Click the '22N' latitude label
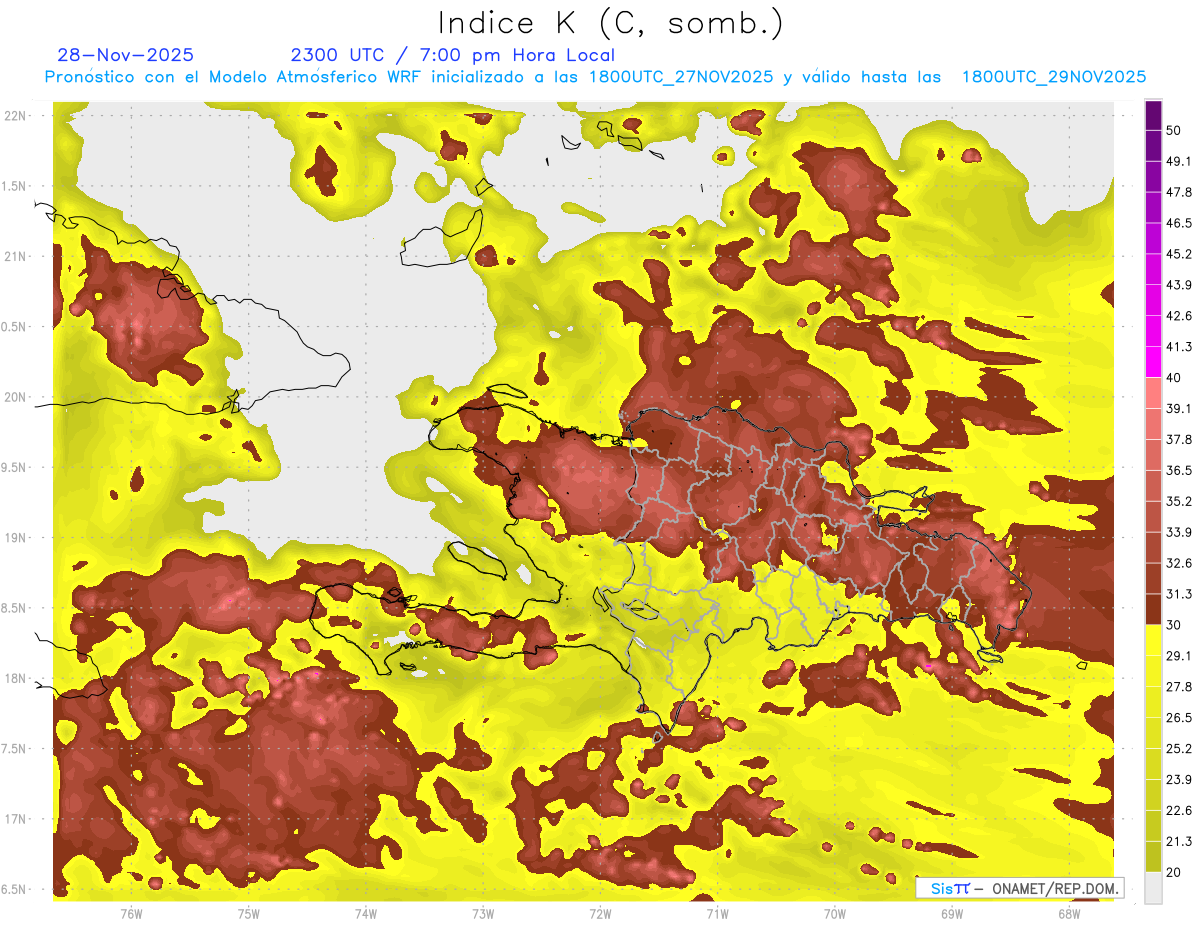Viewport: 1200px width, 927px height. (16, 115)
